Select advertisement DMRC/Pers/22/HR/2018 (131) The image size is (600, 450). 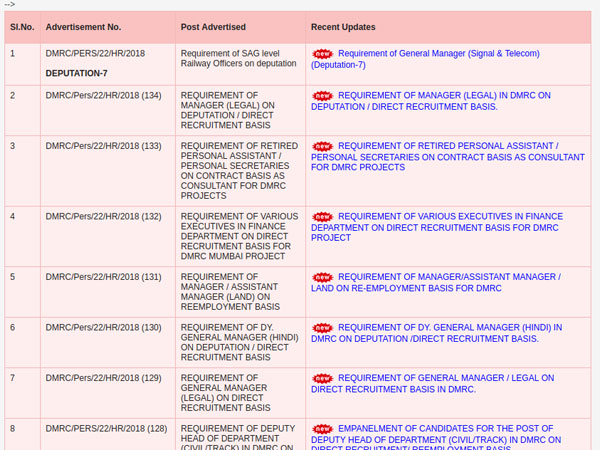coord(104,277)
